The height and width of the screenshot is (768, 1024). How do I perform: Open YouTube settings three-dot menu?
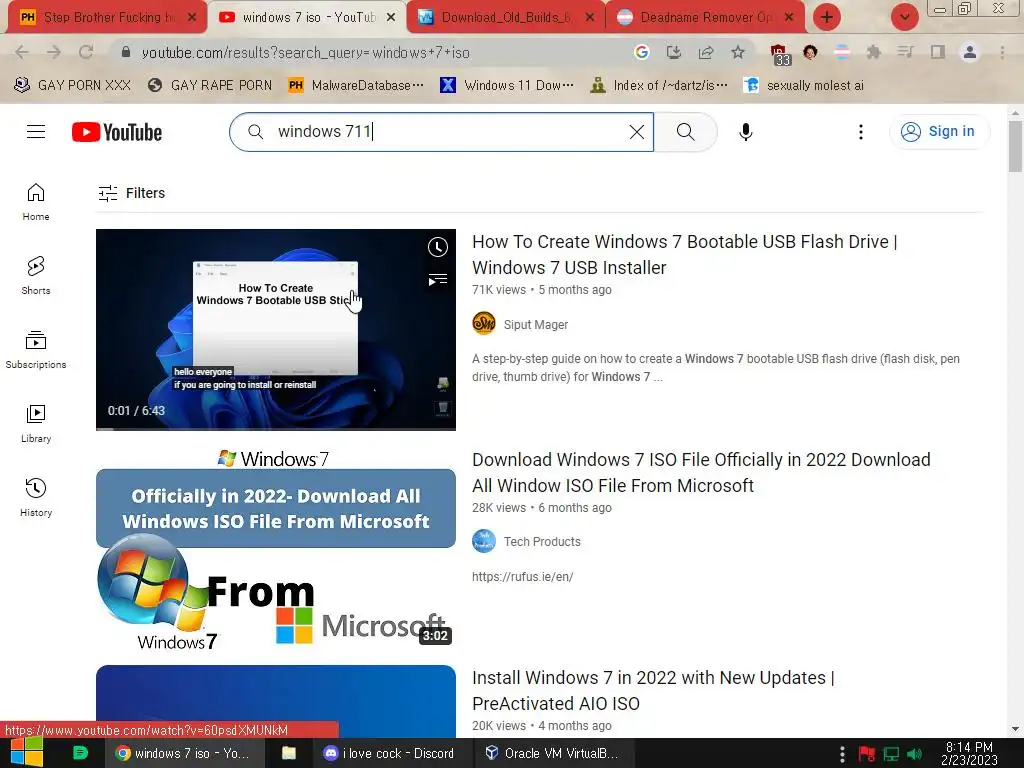(861, 132)
